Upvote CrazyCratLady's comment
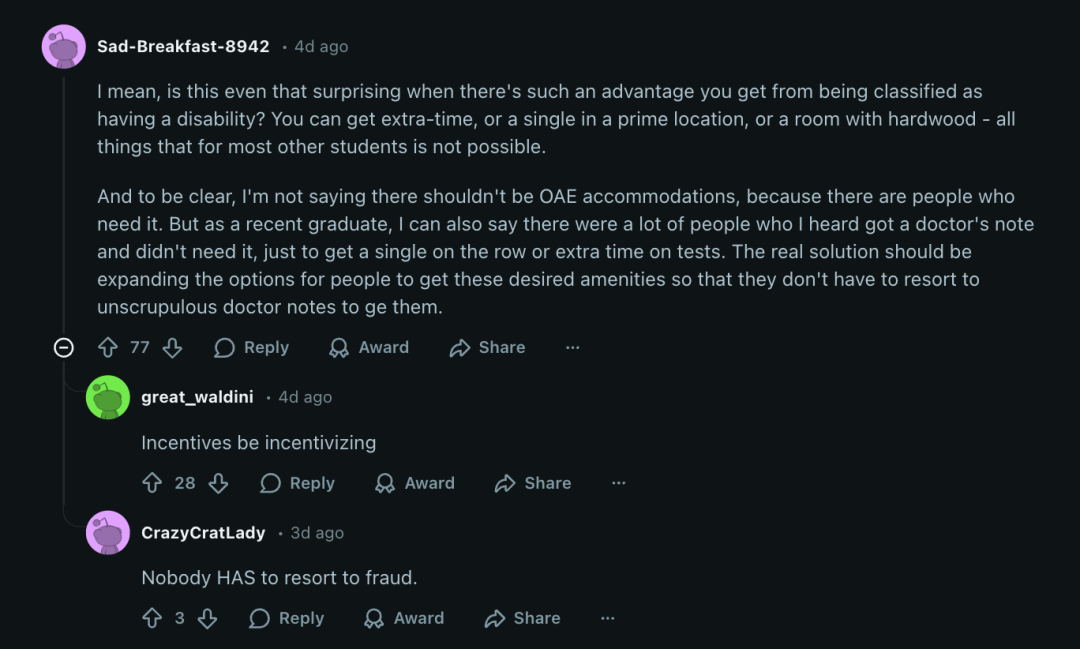Image resolution: width=1080 pixels, height=649 pixels. (x=152, y=618)
